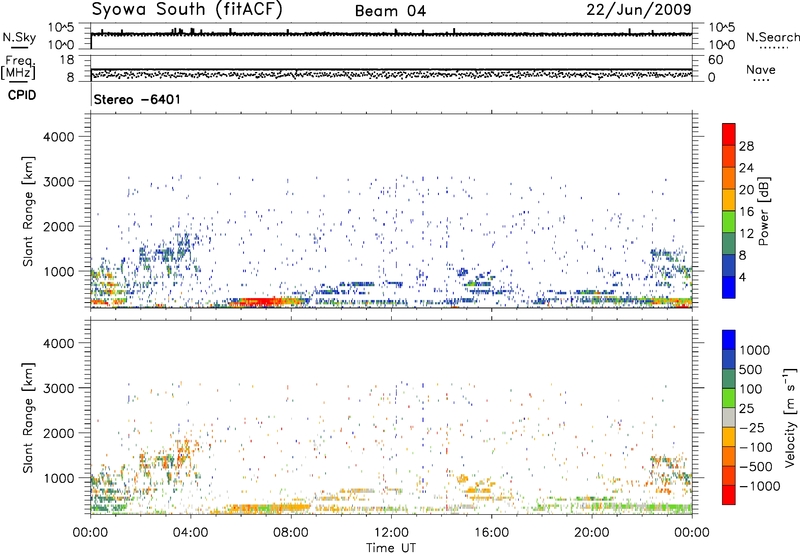Click the "4" tick on the Power colorbar

pyautogui.click(x=742, y=277)
